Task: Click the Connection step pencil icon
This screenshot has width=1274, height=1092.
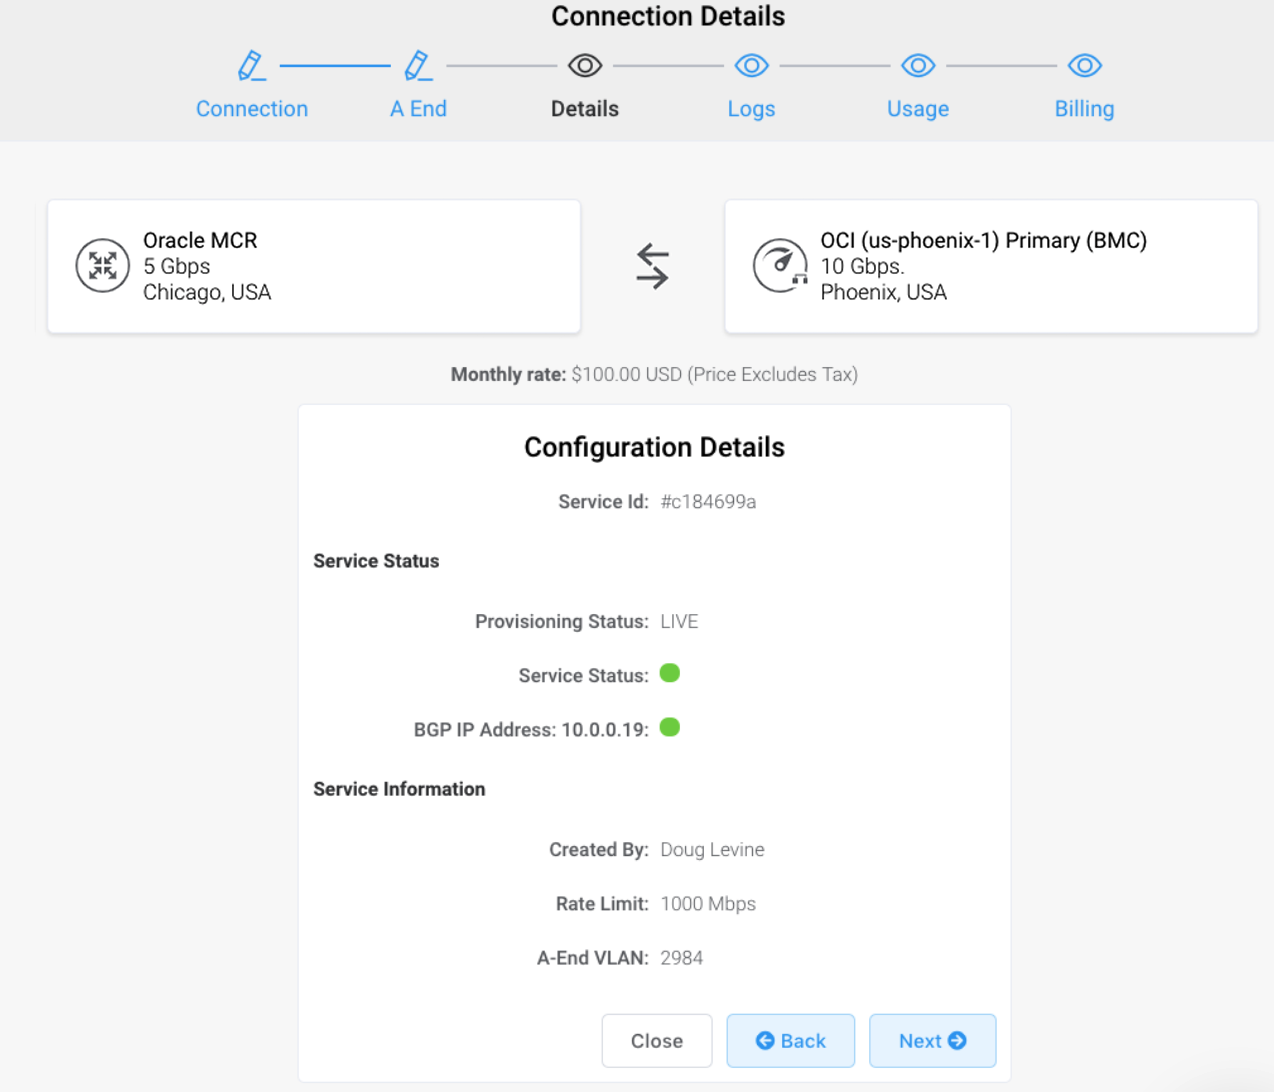Action: coord(251,64)
